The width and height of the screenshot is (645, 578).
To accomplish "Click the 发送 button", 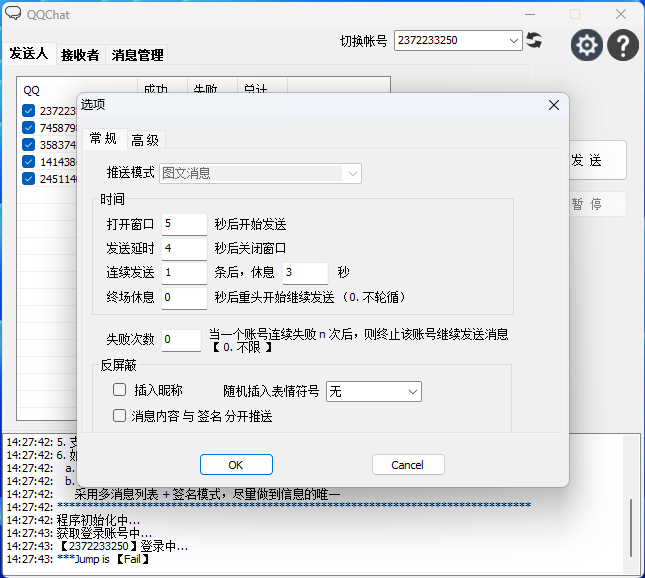I will pos(596,160).
